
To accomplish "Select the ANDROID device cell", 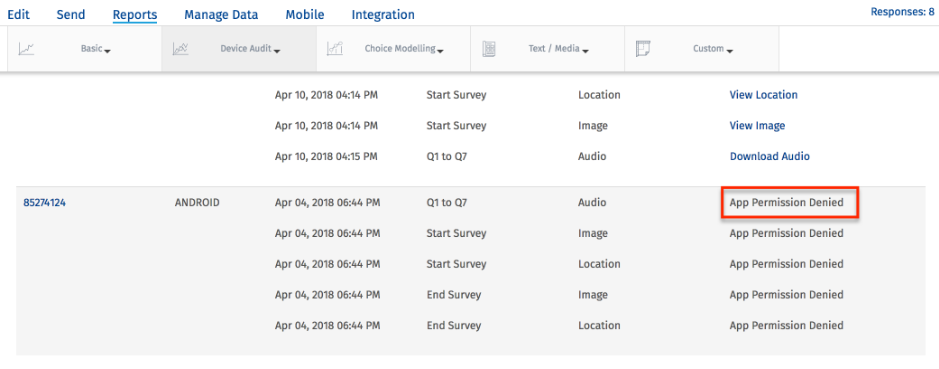I will point(197,202).
